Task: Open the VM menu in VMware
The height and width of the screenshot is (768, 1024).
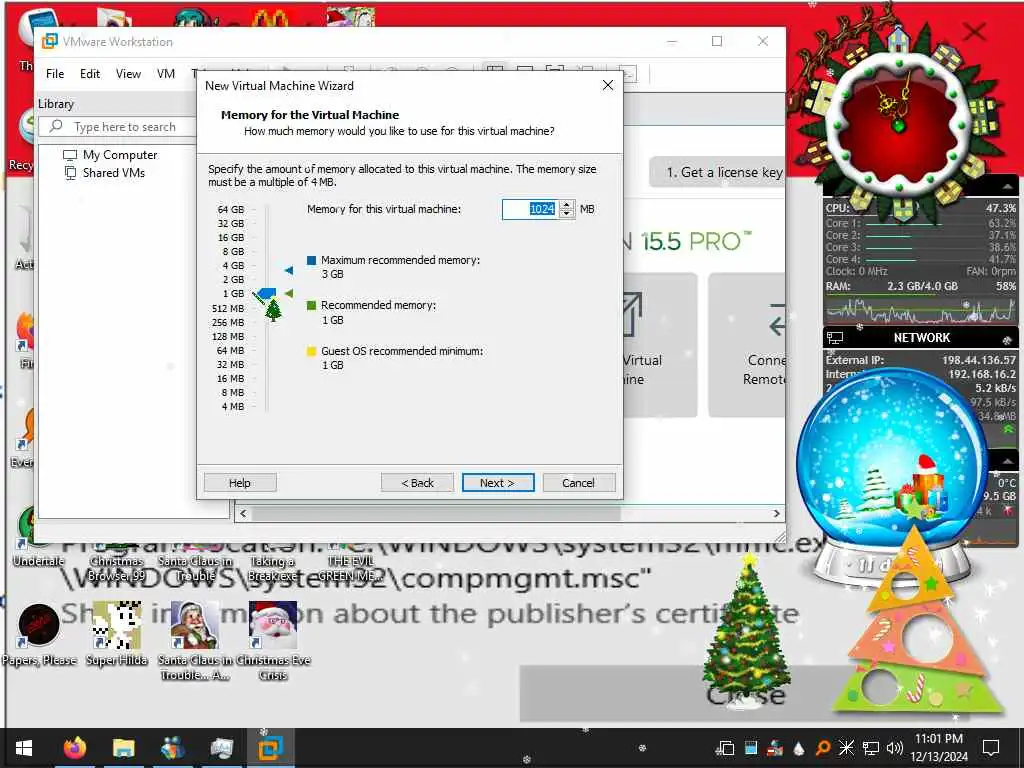Action: pyautogui.click(x=166, y=74)
